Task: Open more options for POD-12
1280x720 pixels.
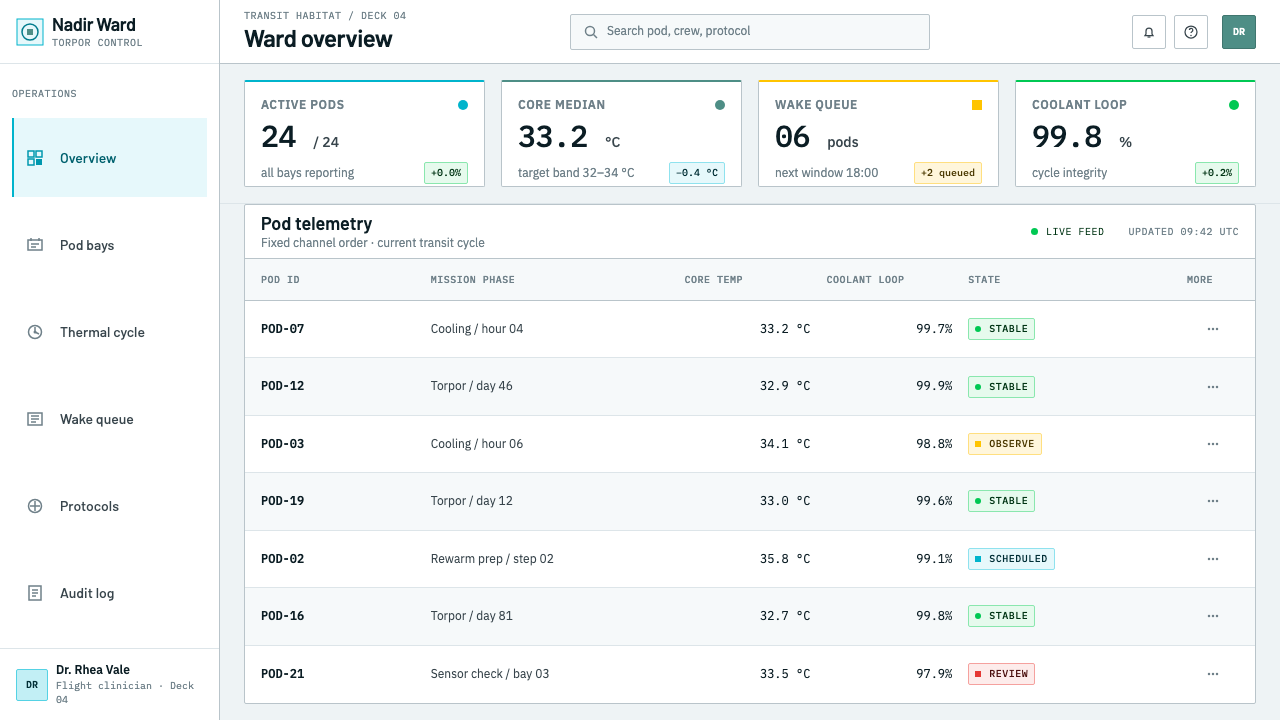Action: tap(1213, 387)
